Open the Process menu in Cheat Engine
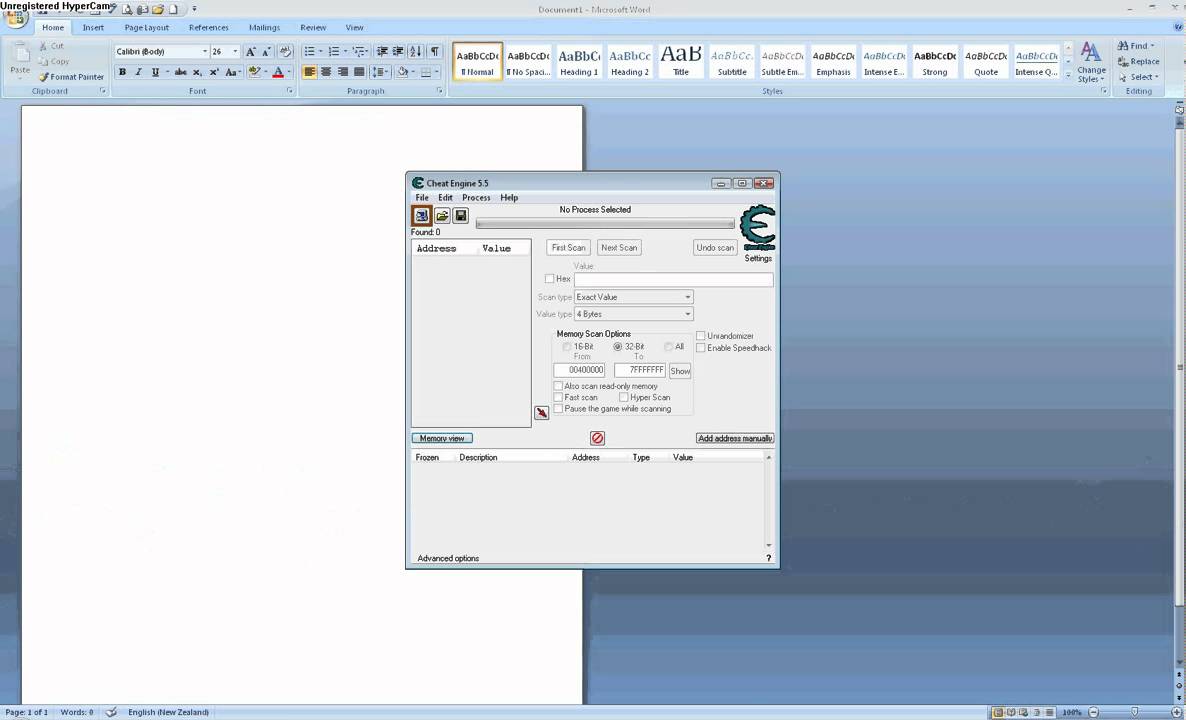 click(477, 197)
